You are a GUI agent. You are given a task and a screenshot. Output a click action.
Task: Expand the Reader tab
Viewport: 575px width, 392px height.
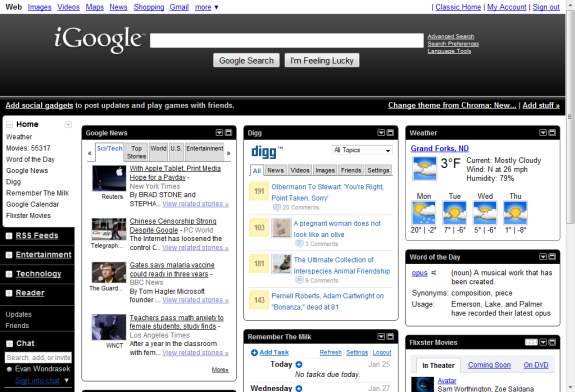point(9,293)
